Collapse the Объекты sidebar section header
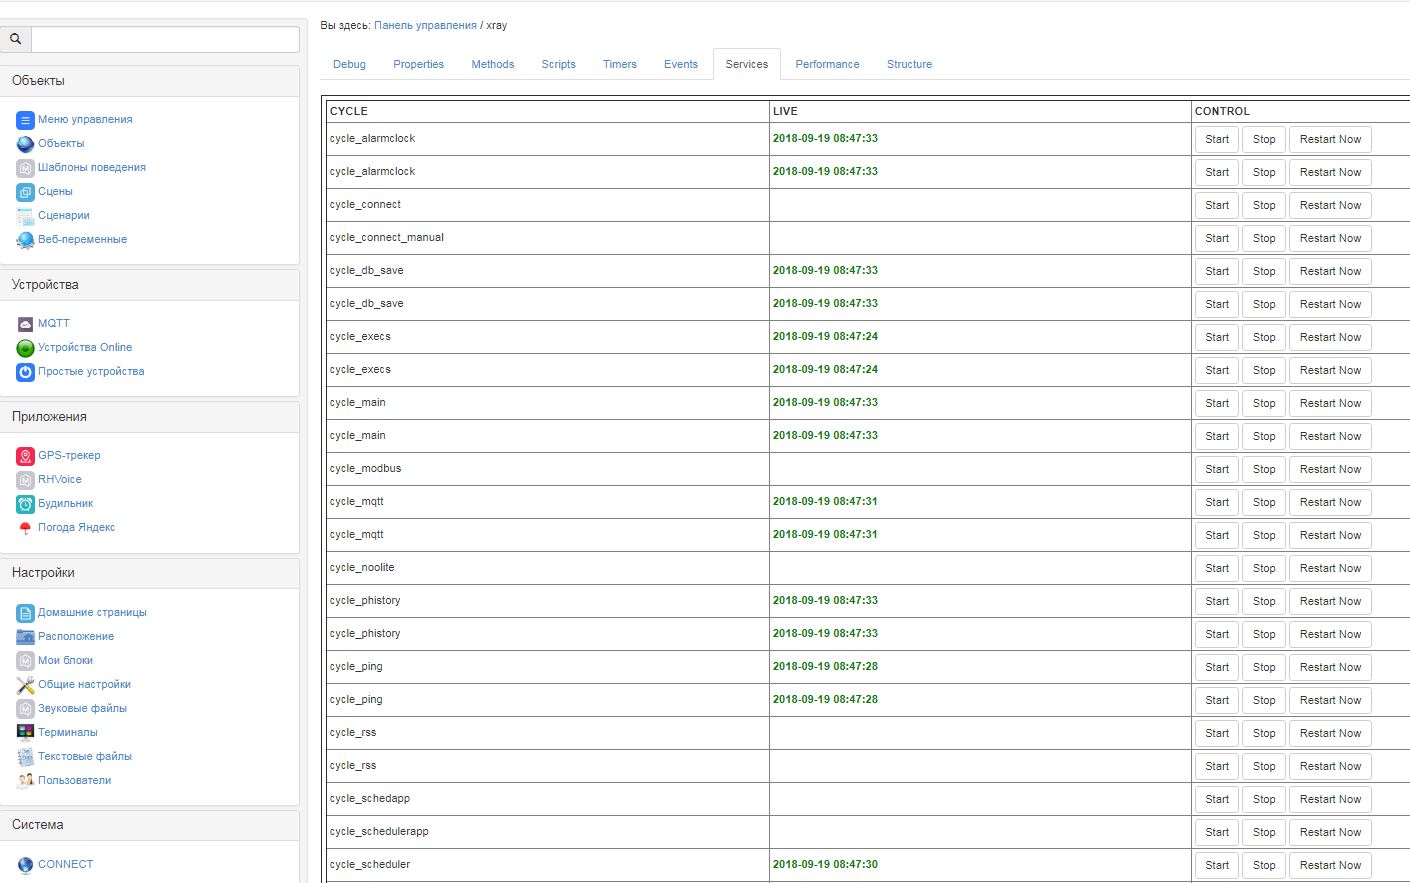This screenshot has width=1410, height=883. [150, 81]
